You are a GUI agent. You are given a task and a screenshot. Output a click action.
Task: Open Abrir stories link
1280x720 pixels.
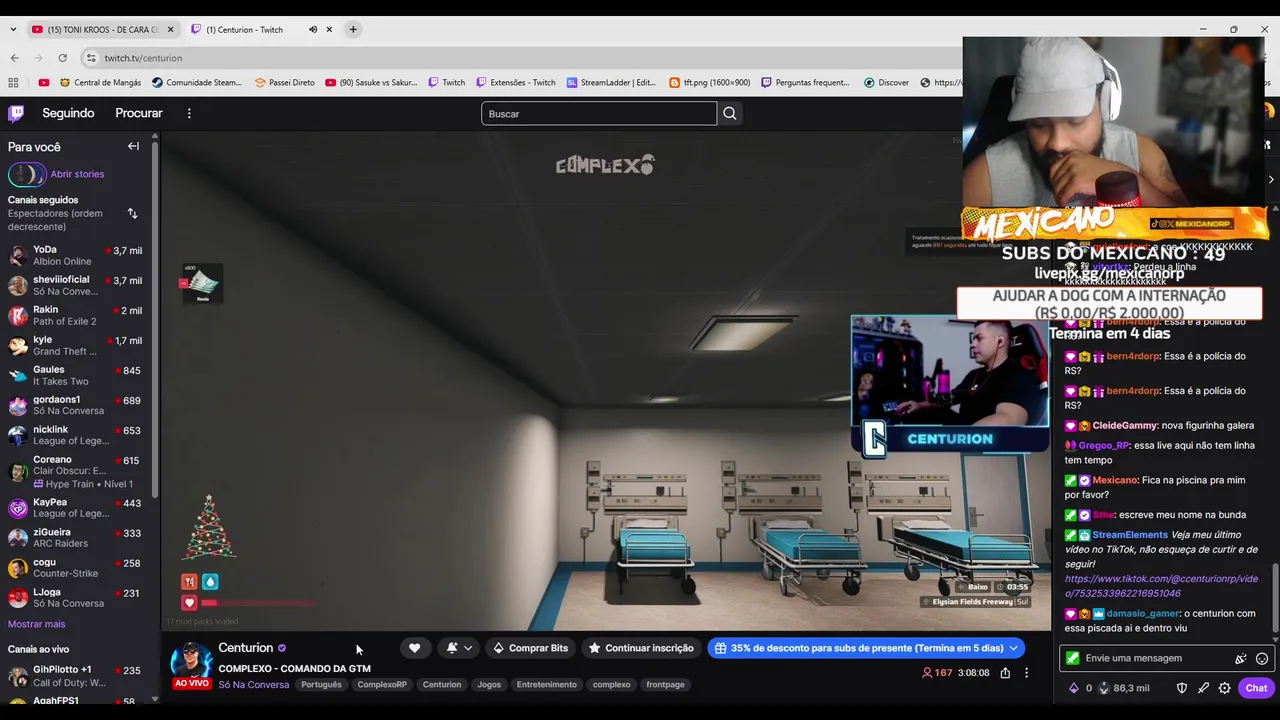pos(77,174)
